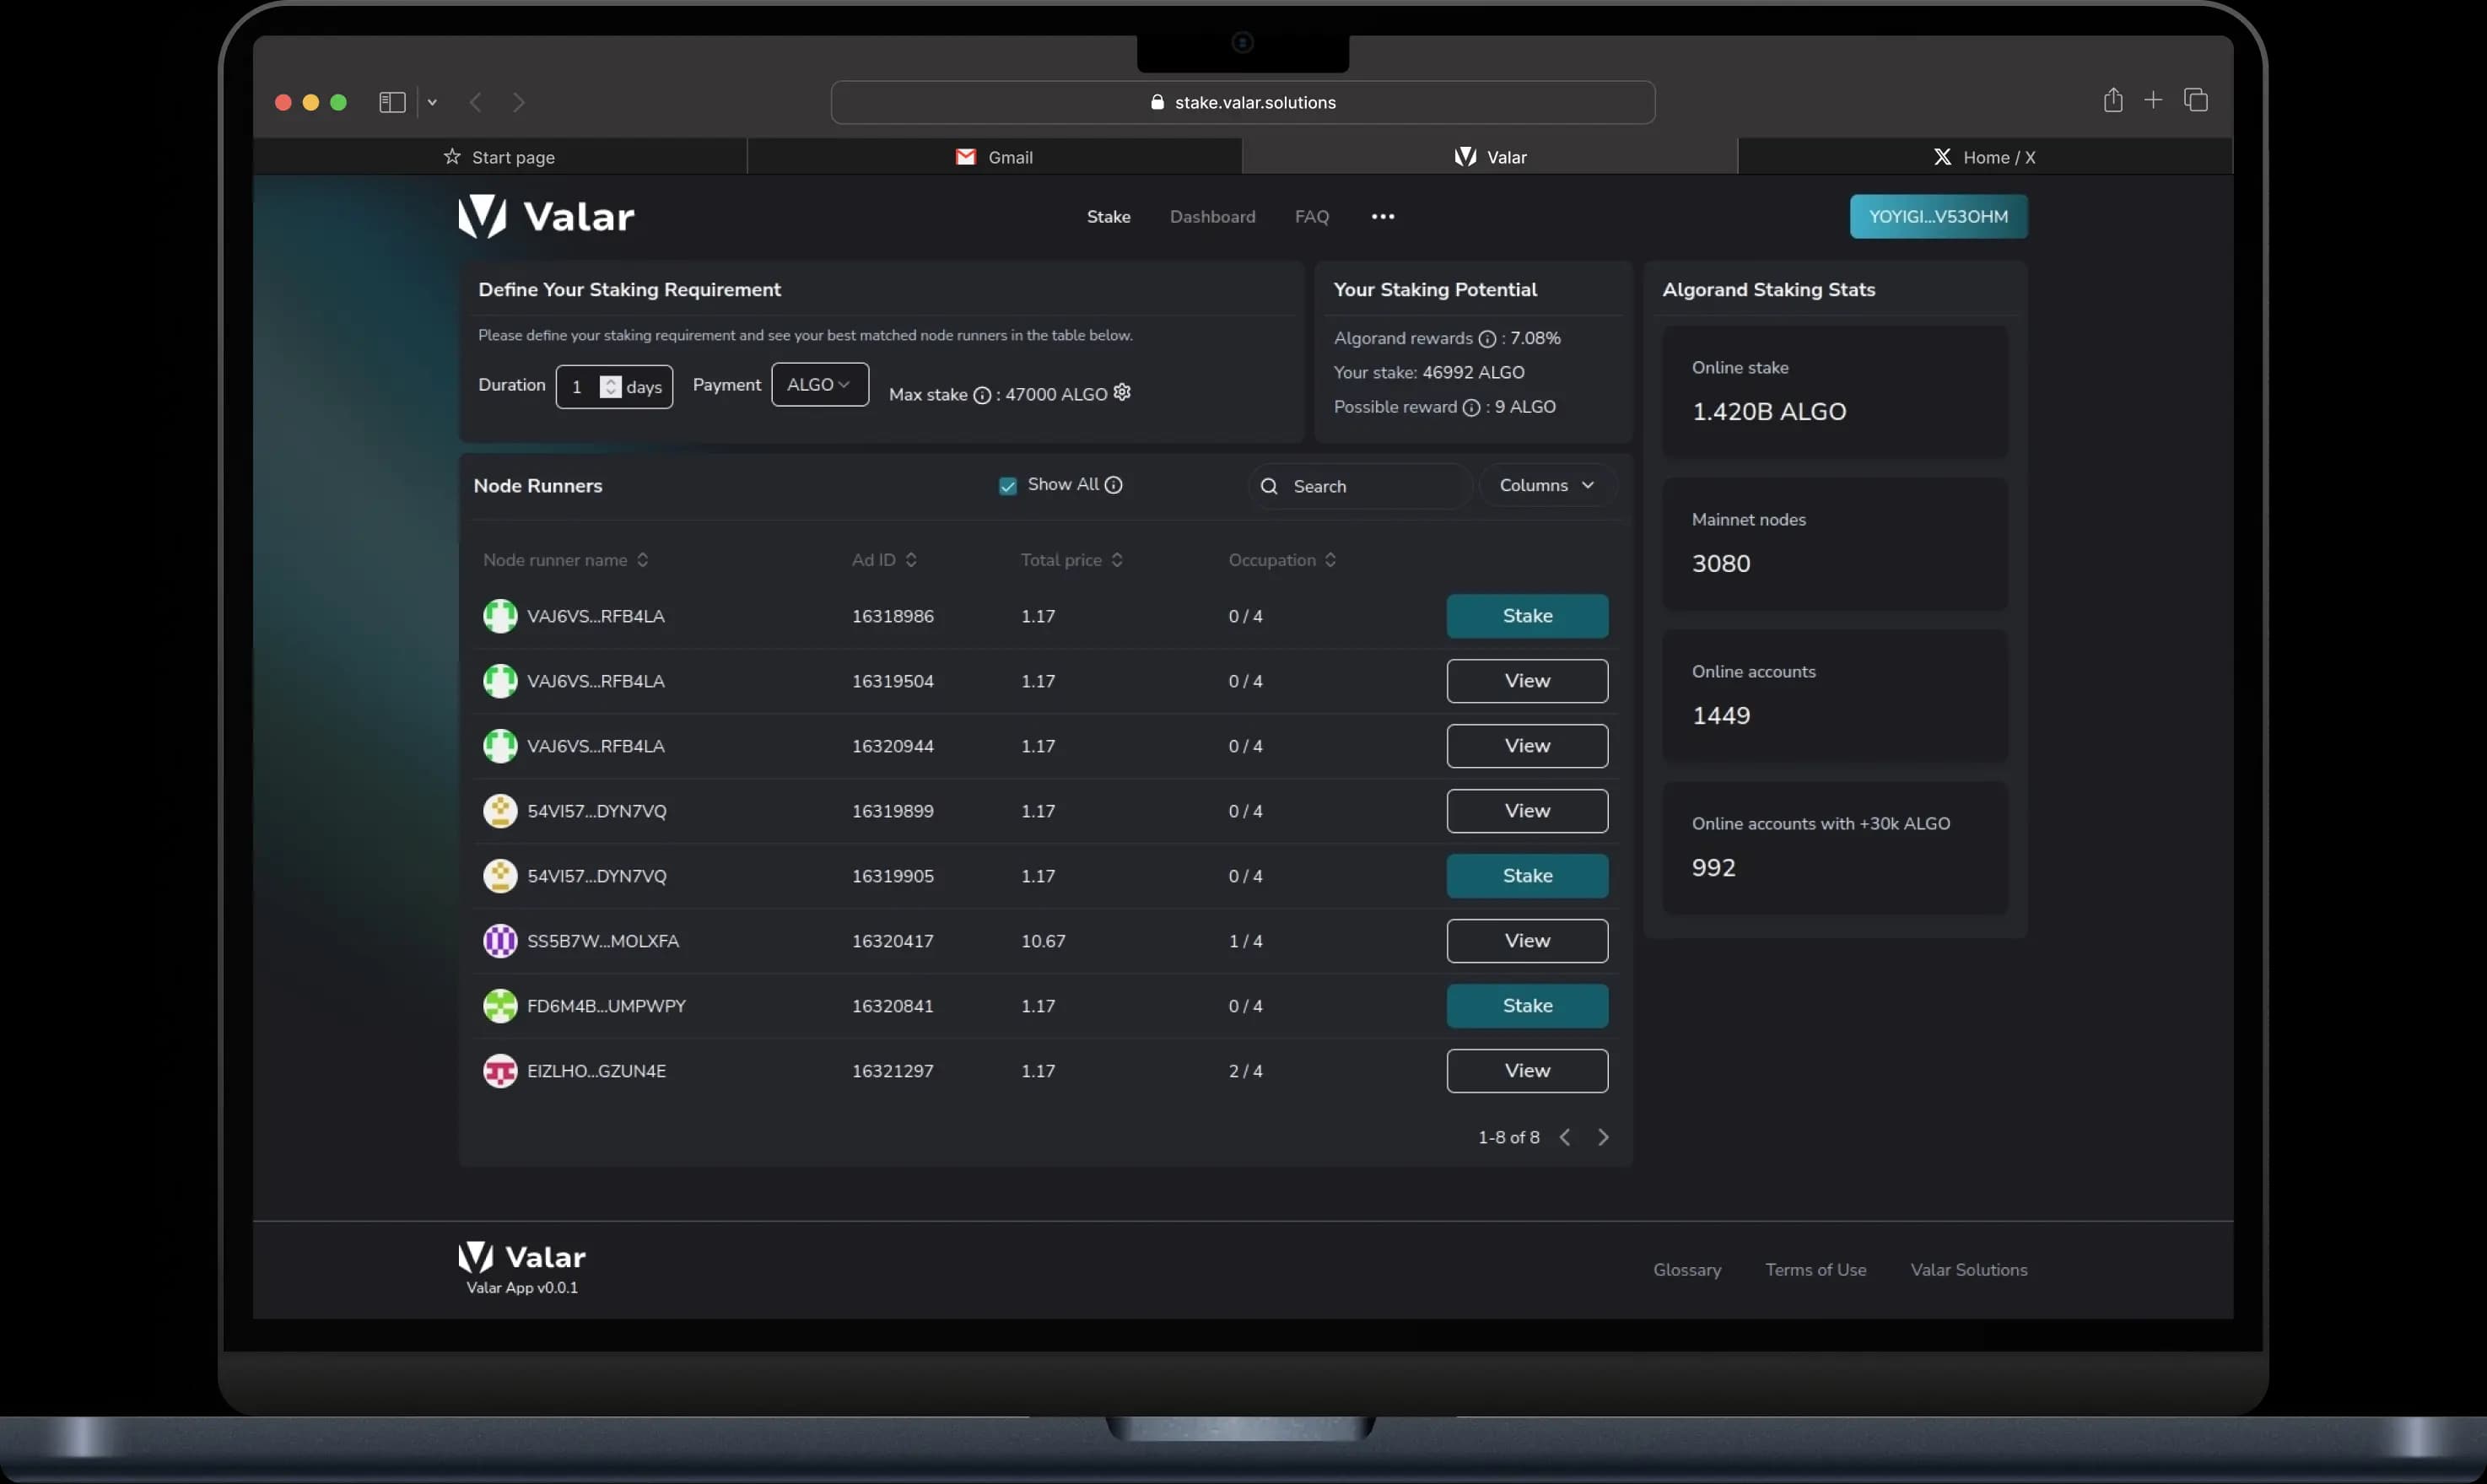The height and width of the screenshot is (1484, 2487).
Task: Click the stake.valar.solutions address bar
Action: click(x=1243, y=102)
